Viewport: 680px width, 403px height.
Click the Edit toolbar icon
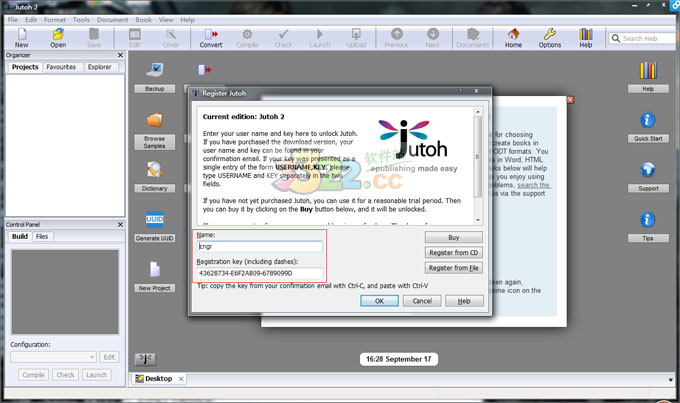click(x=134, y=38)
